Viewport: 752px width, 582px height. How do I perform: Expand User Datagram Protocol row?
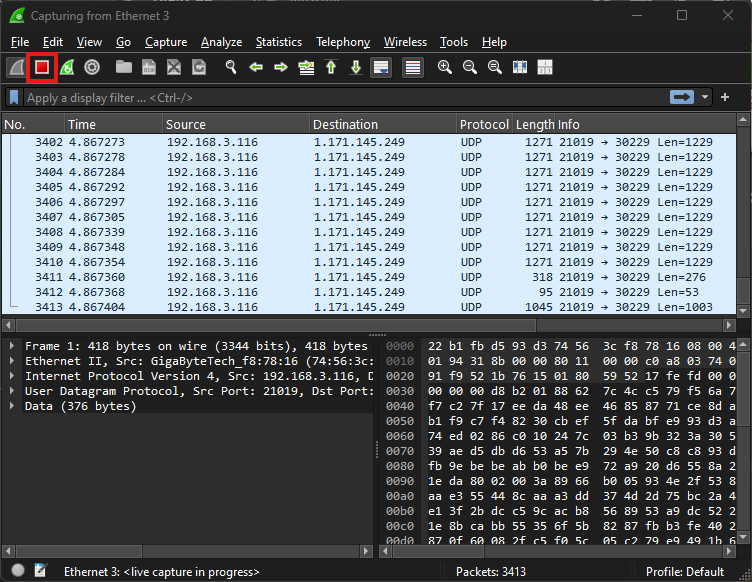coord(12,391)
